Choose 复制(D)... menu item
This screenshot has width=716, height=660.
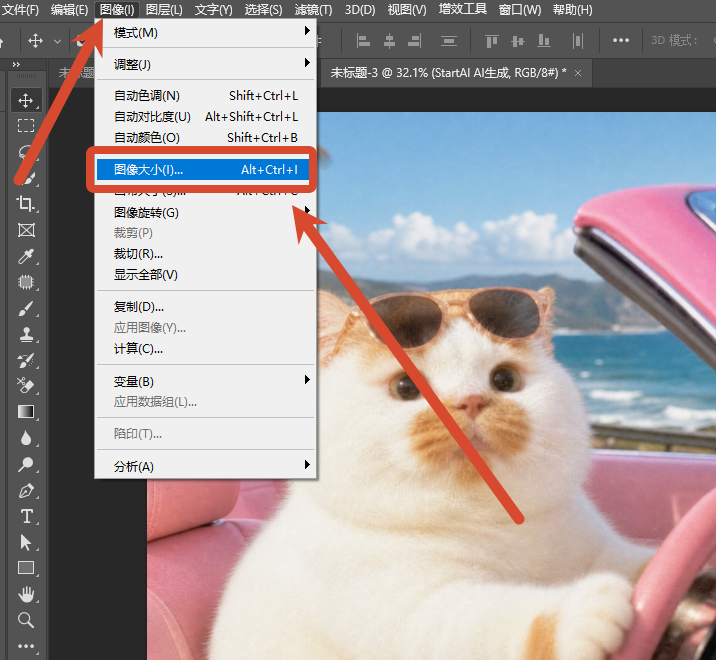click(205, 307)
